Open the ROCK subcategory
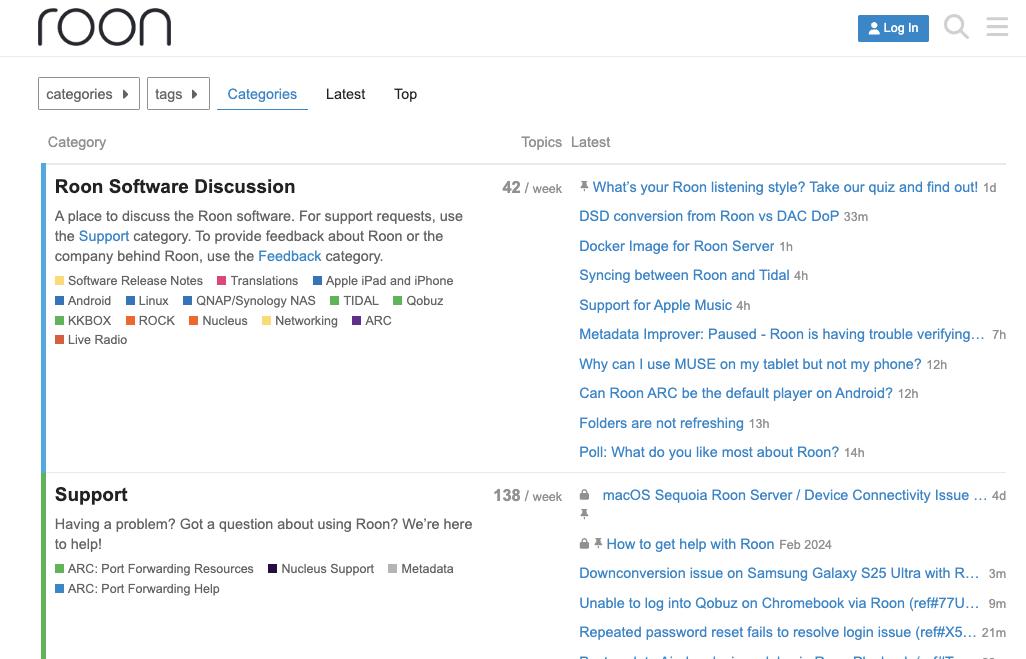 pos(150,321)
